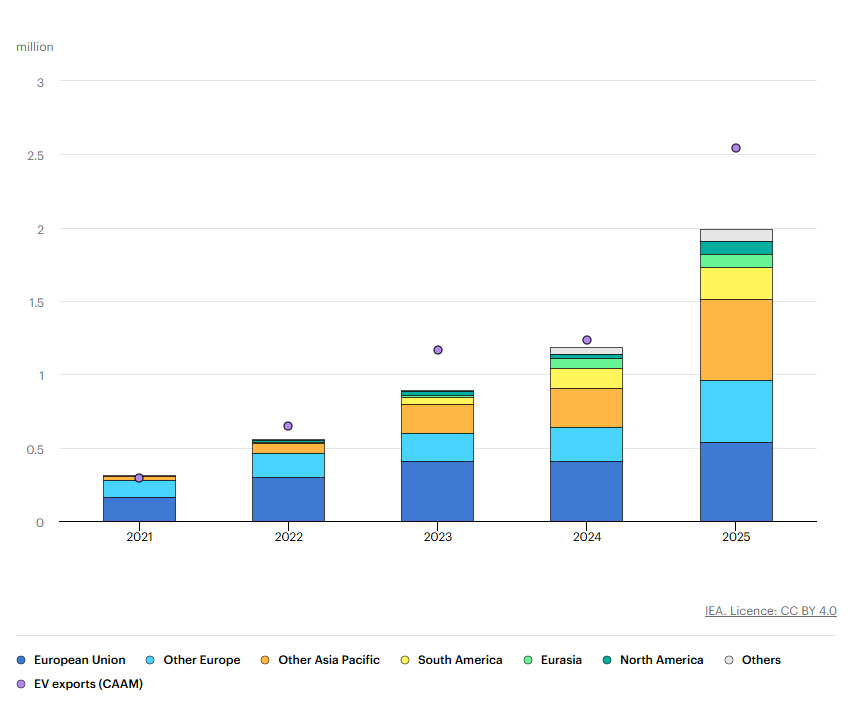The height and width of the screenshot is (702, 851).
Task: Toggle Others legend entry
Action: click(x=753, y=660)
